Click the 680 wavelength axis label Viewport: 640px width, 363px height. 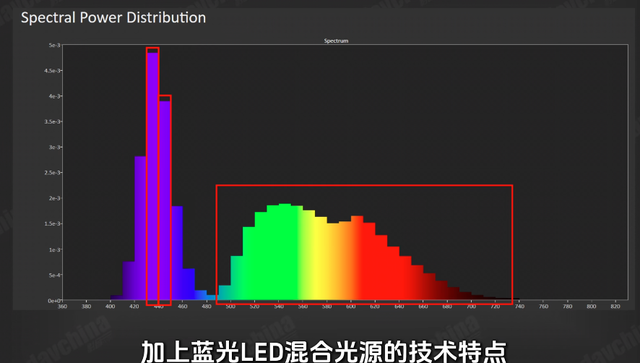coord(447,306)
